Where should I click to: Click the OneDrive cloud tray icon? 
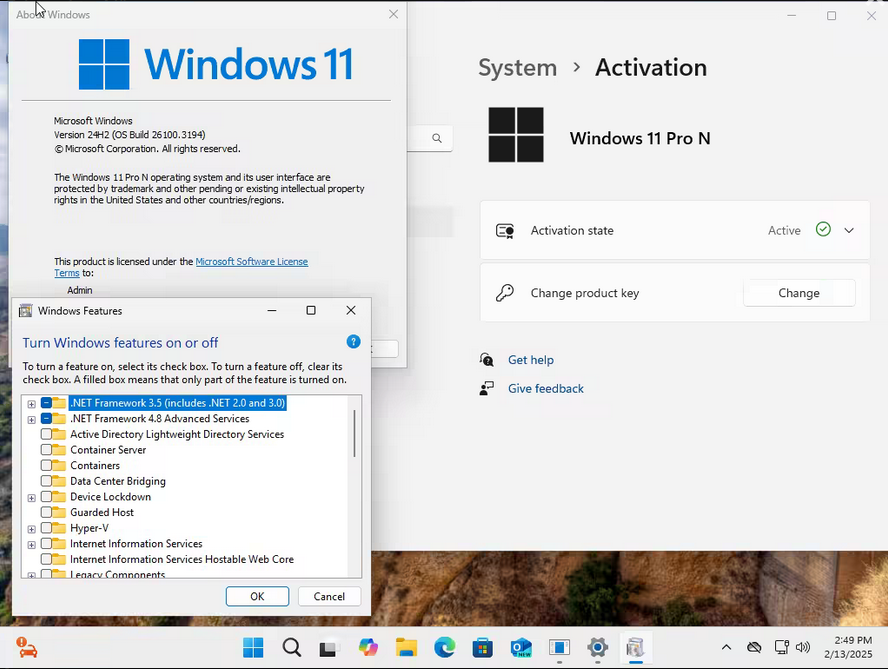(x=754, y=647)
